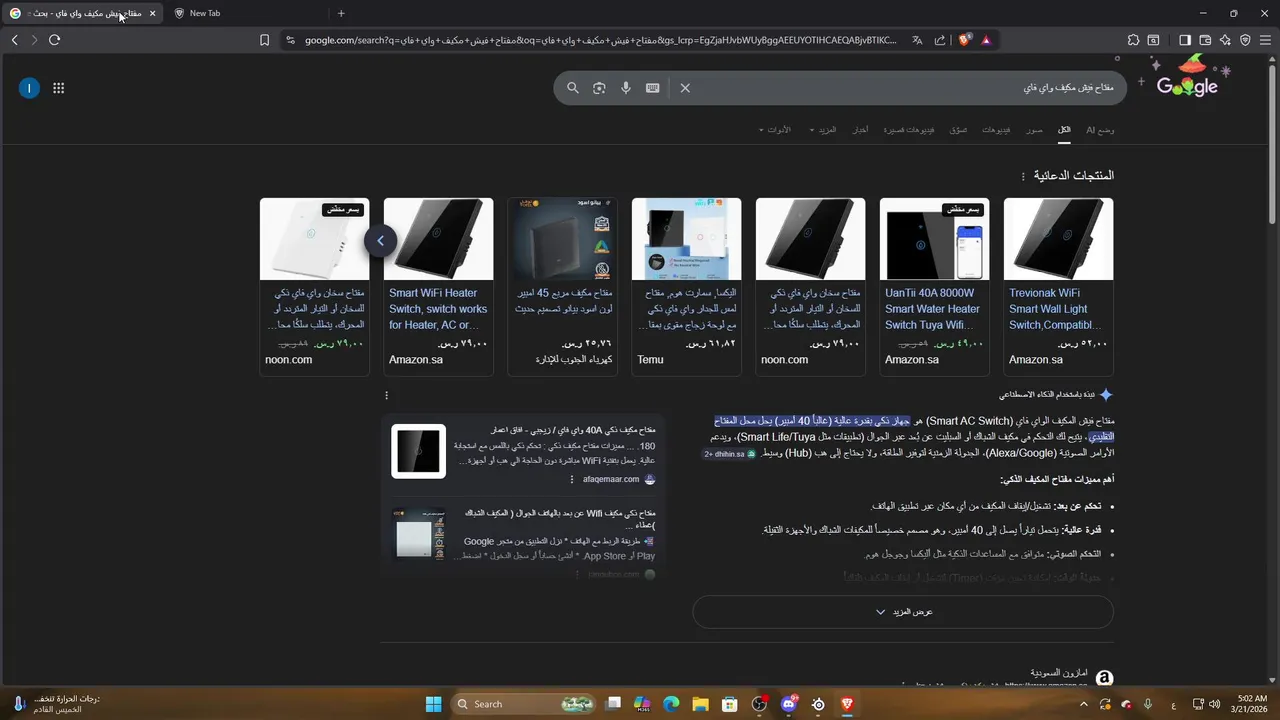The height and width of the screenshot is (720, 1280).
Task: Click the browser forward arrow
Action: point(34,40)
